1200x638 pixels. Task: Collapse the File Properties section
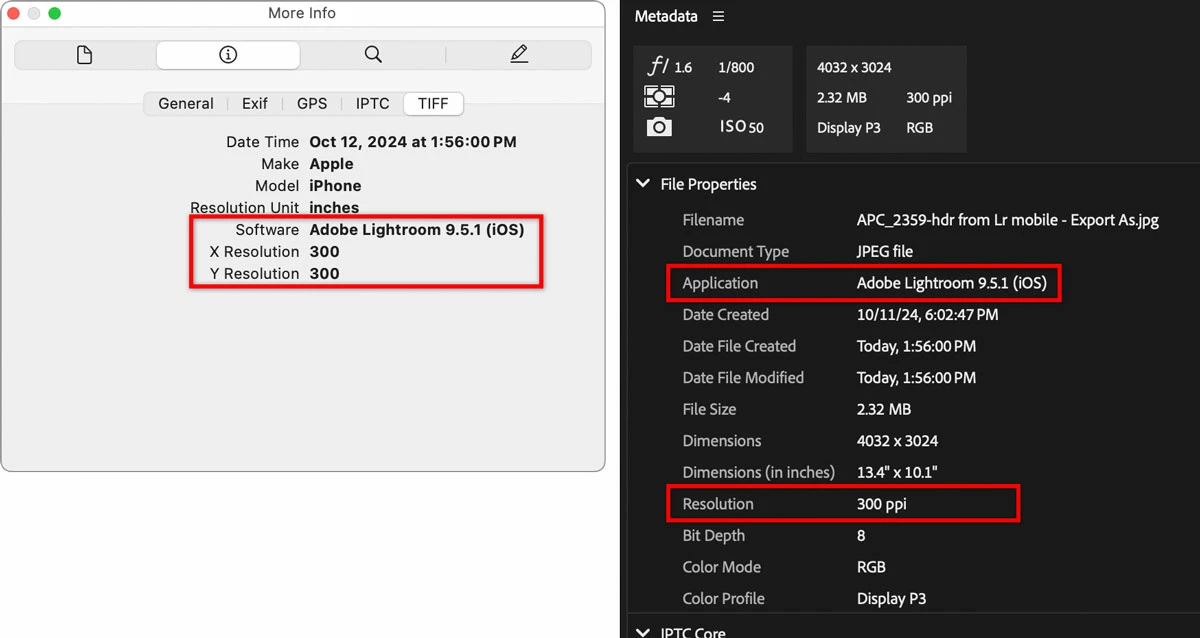pyautogui.click(x=643, y=184)
